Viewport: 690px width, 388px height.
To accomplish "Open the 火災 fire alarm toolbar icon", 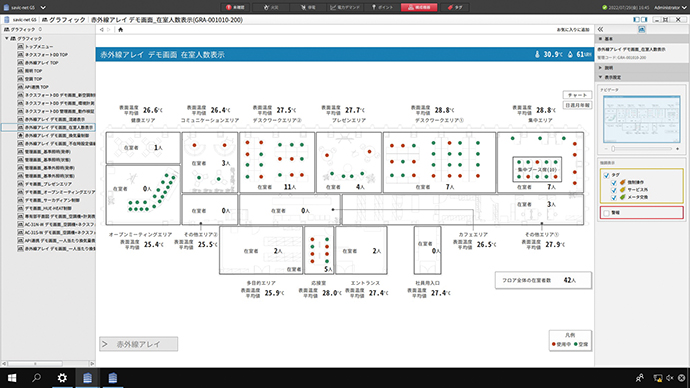I will (271, 7).
